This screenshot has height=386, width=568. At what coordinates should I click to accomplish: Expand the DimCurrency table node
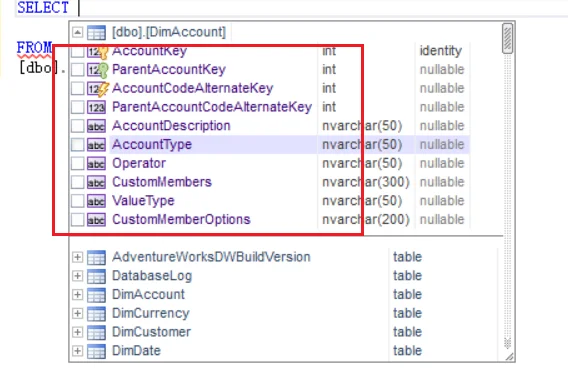click(x=77, y=314)
